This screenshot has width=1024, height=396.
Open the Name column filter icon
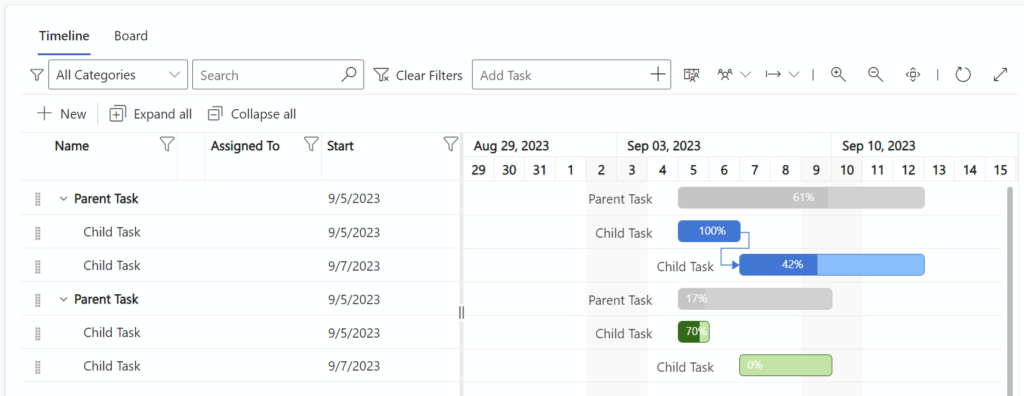click(167, 145)
